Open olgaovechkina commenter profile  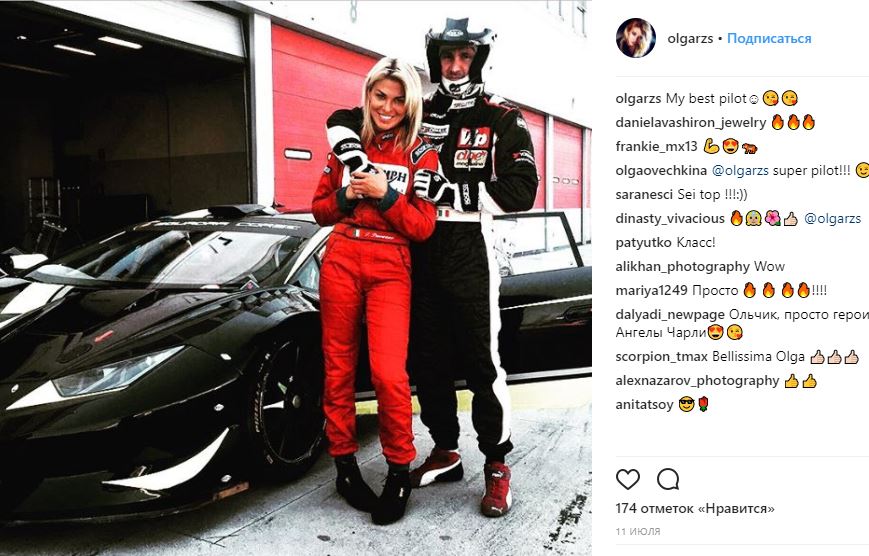(x=661, y=171)
